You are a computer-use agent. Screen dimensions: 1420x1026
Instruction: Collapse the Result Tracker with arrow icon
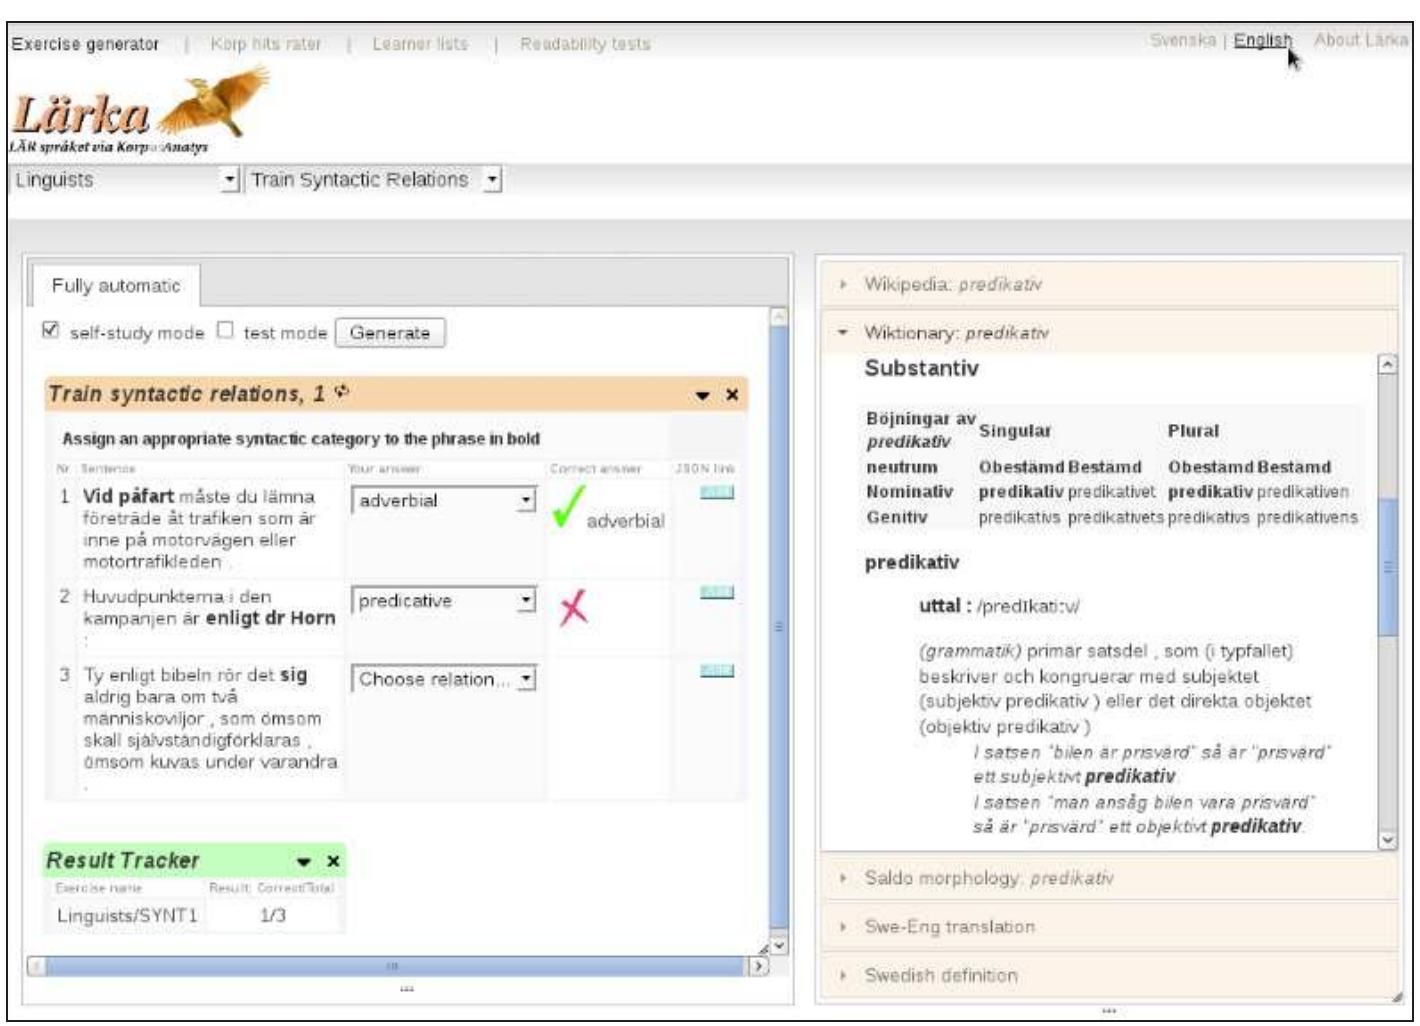point(304,862)
